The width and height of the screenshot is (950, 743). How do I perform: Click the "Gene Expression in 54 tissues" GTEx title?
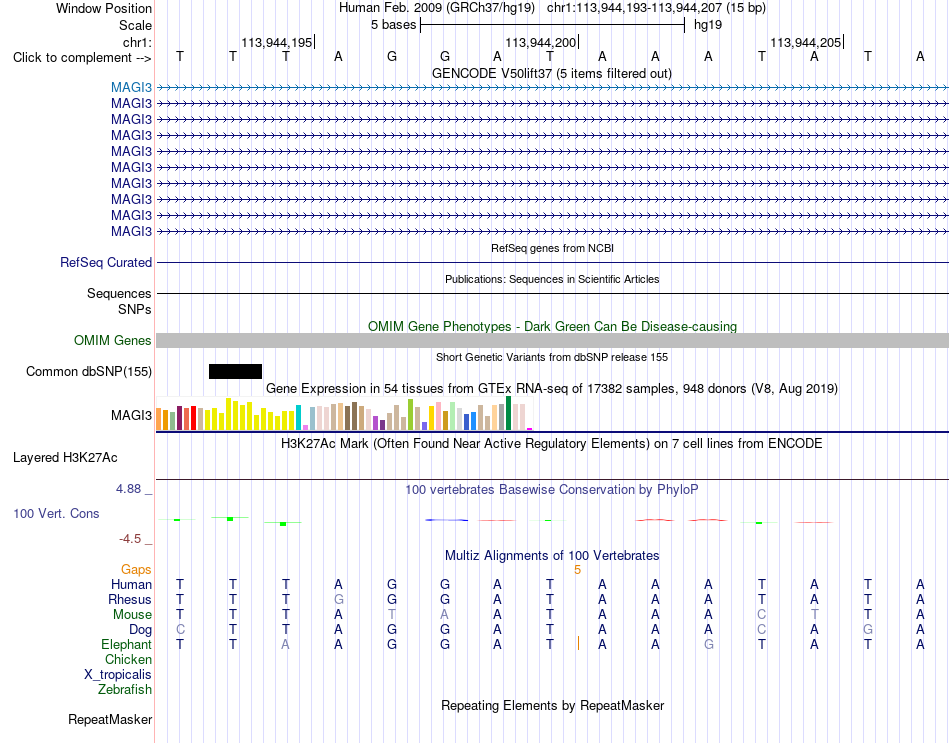pos(552,388)
